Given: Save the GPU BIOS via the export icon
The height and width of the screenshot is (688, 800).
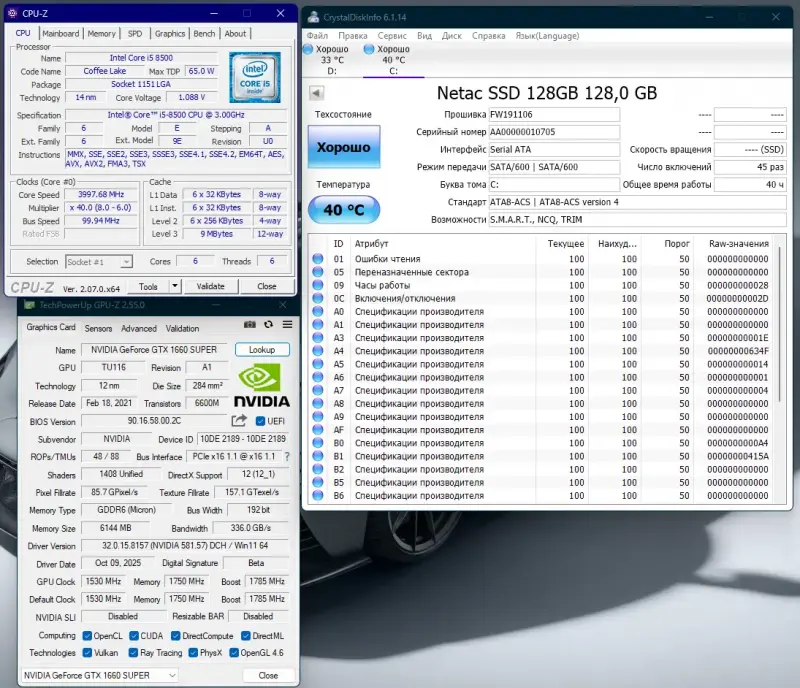Looking at the screenshot, I should pyautogui.click(x=238, y=421).
